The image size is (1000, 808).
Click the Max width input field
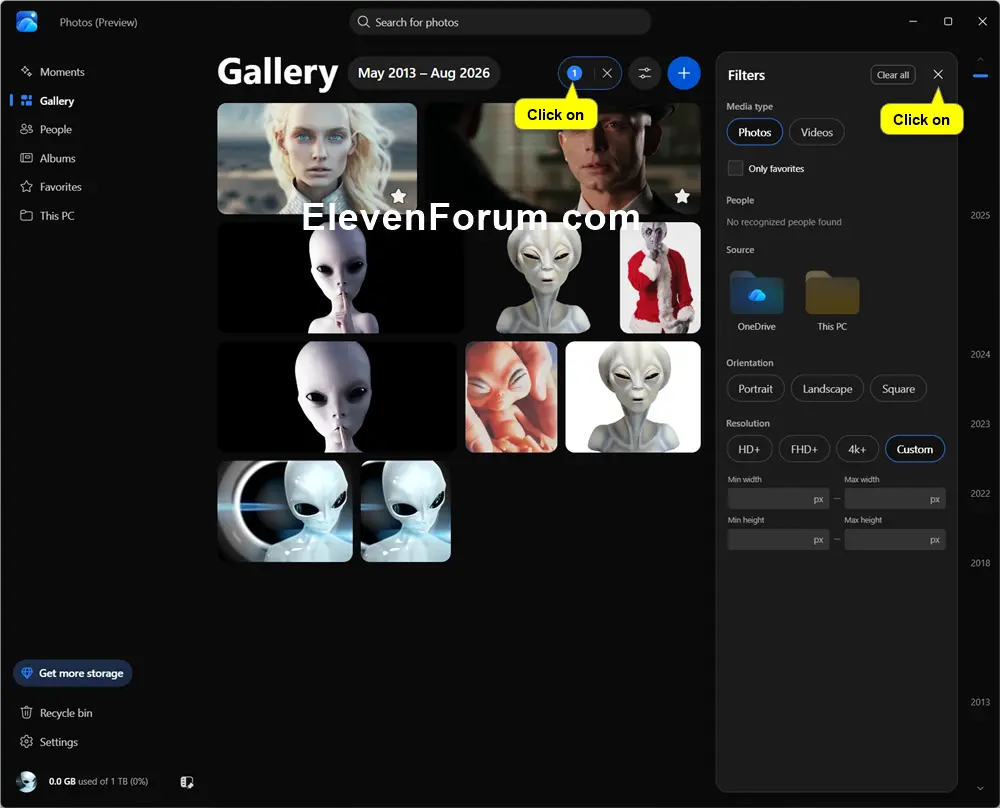click(x=895, y=499)
